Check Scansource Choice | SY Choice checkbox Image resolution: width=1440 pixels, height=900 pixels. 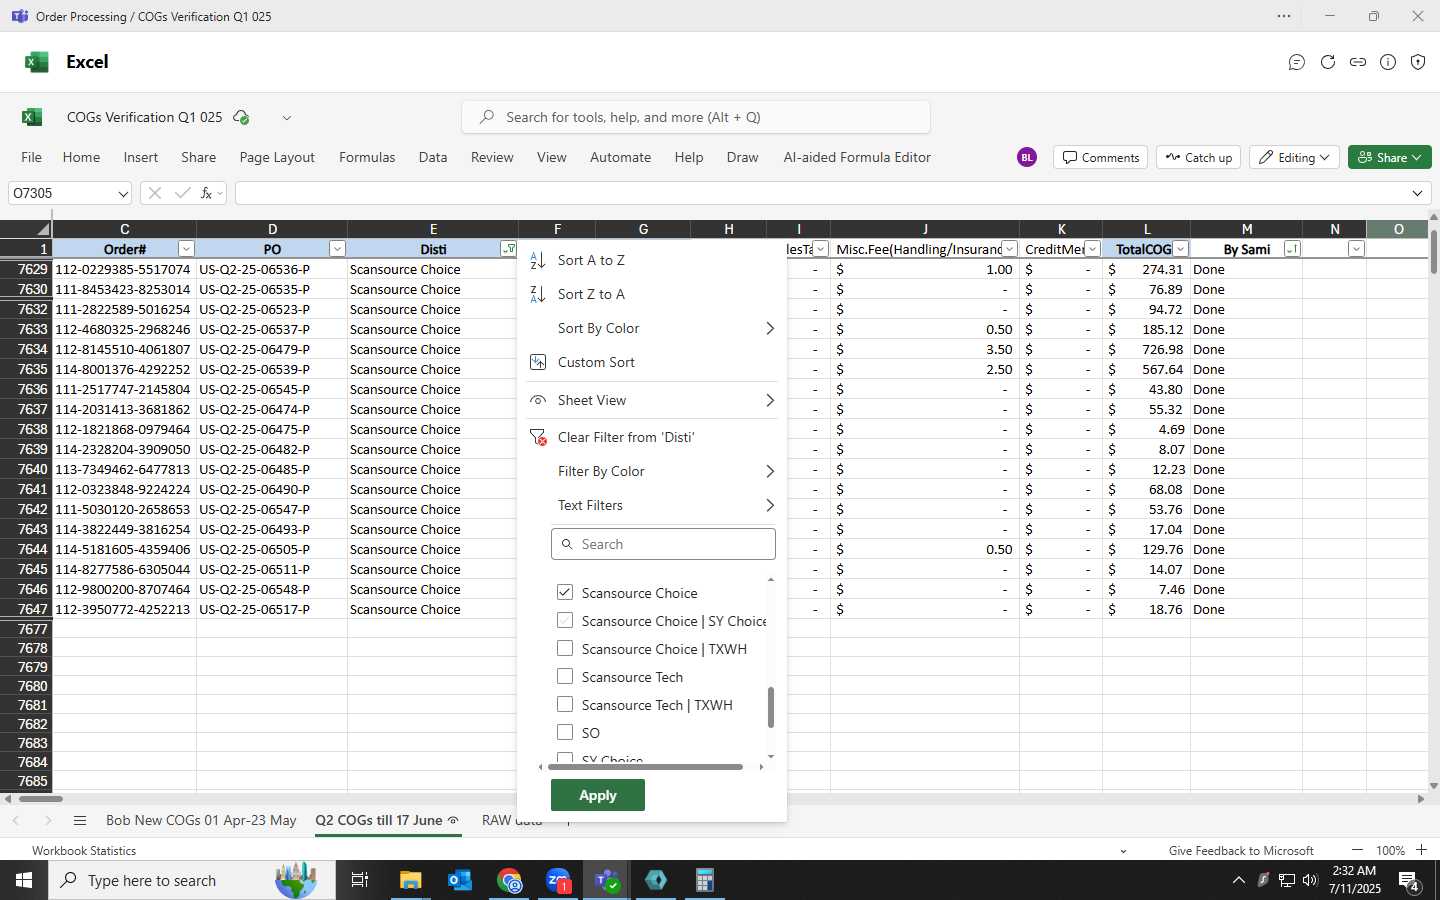[x=565, y=620]
